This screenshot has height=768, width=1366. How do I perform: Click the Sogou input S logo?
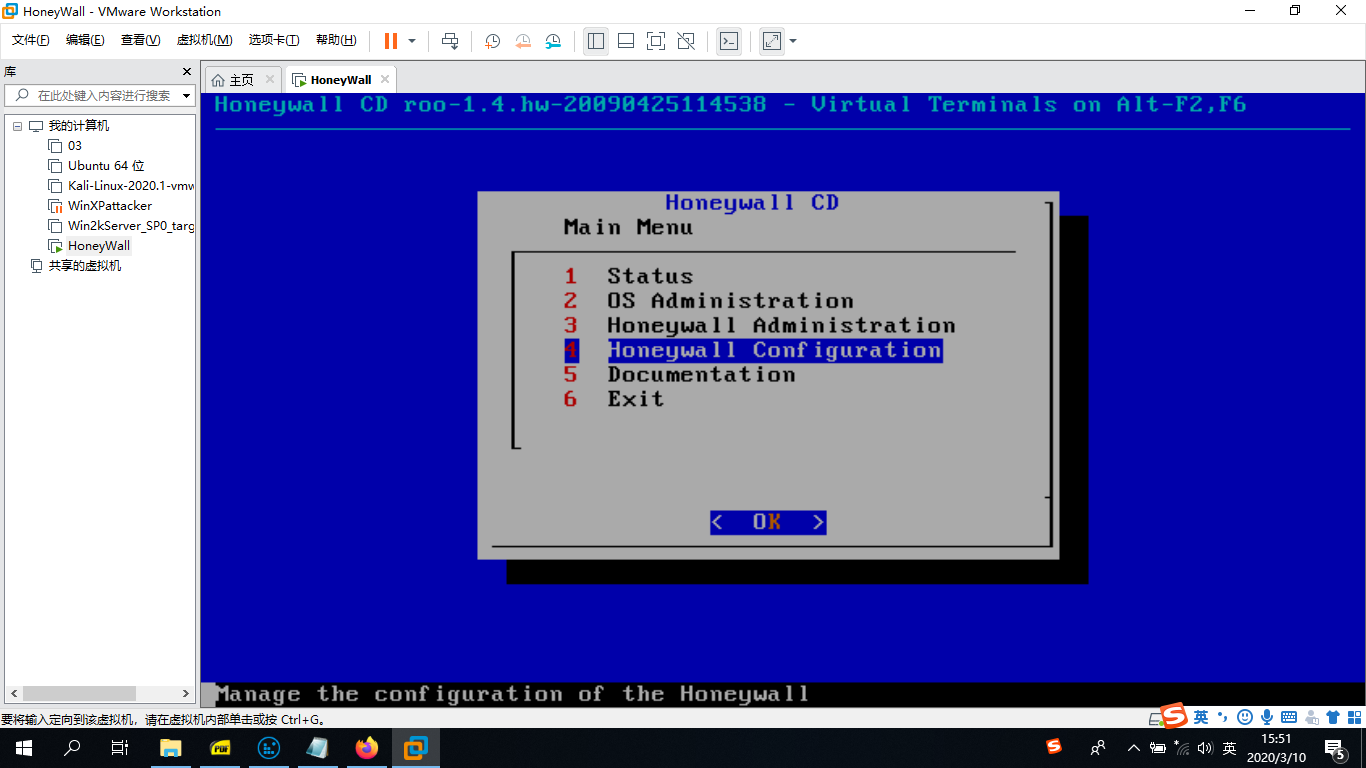click(1175, 716)
